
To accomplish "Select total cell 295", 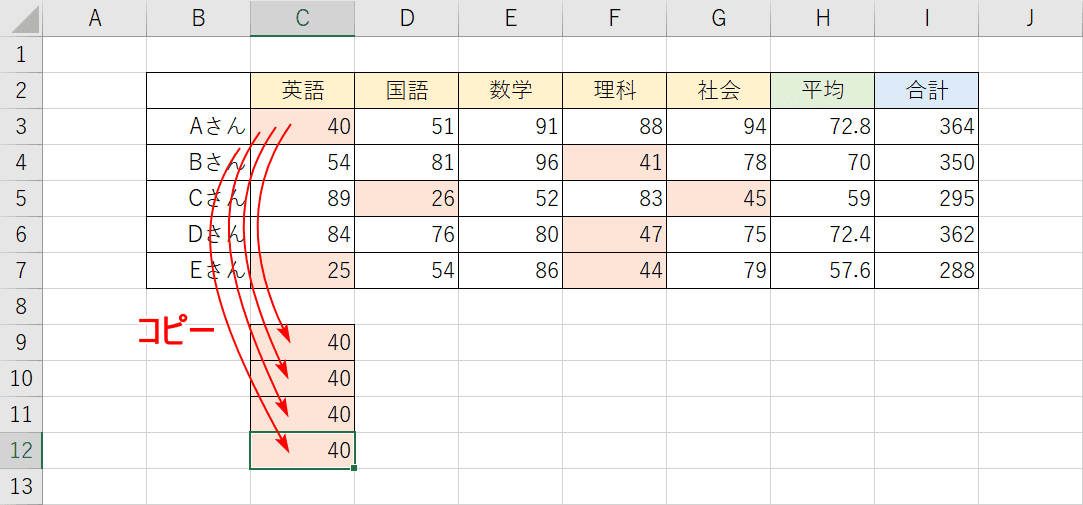I will coord(926,198).
